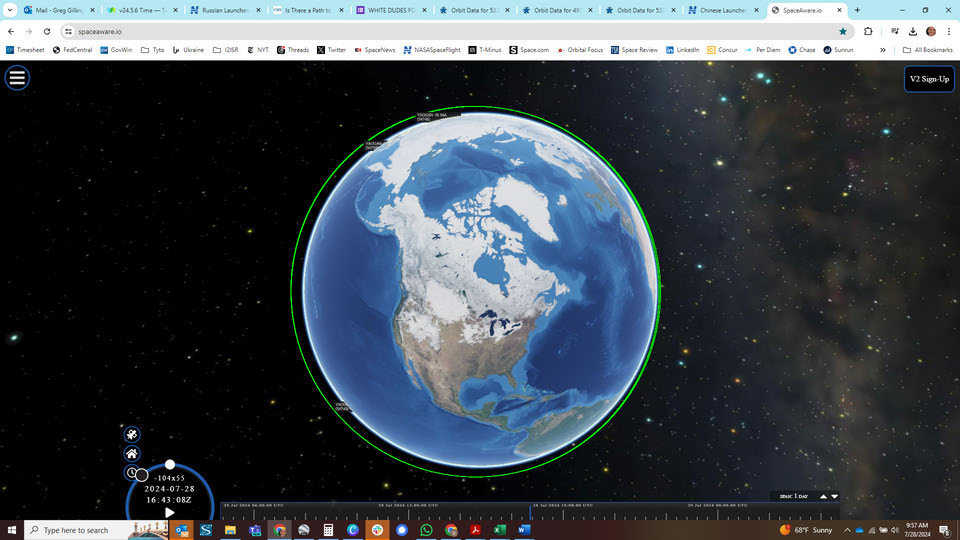
Task: Switch to the Is There a Path to tab
Action: tap(308, 10)
